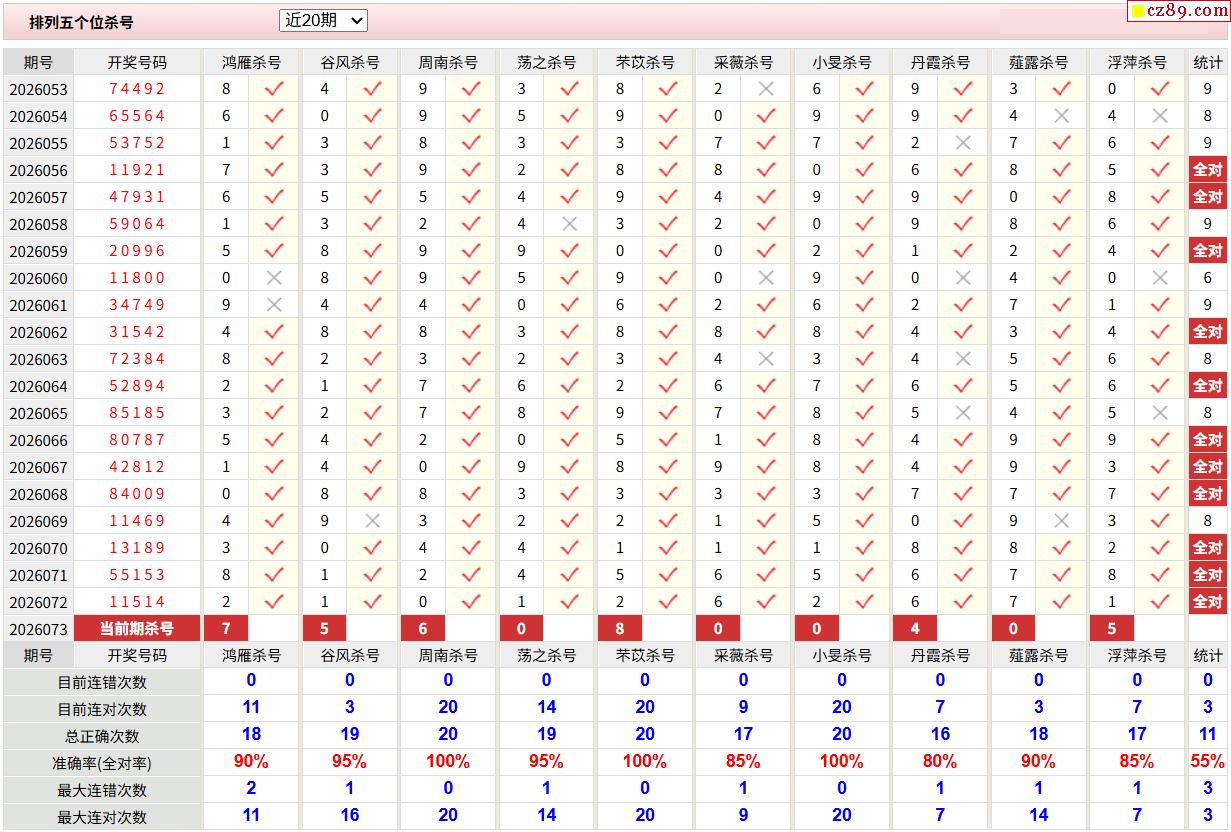Image resolution: width=1231 pixels, height=832 pixels.
Task: Click the red checkmark for 周南杀号 in row 2026053
Action: tap(470, 89)
